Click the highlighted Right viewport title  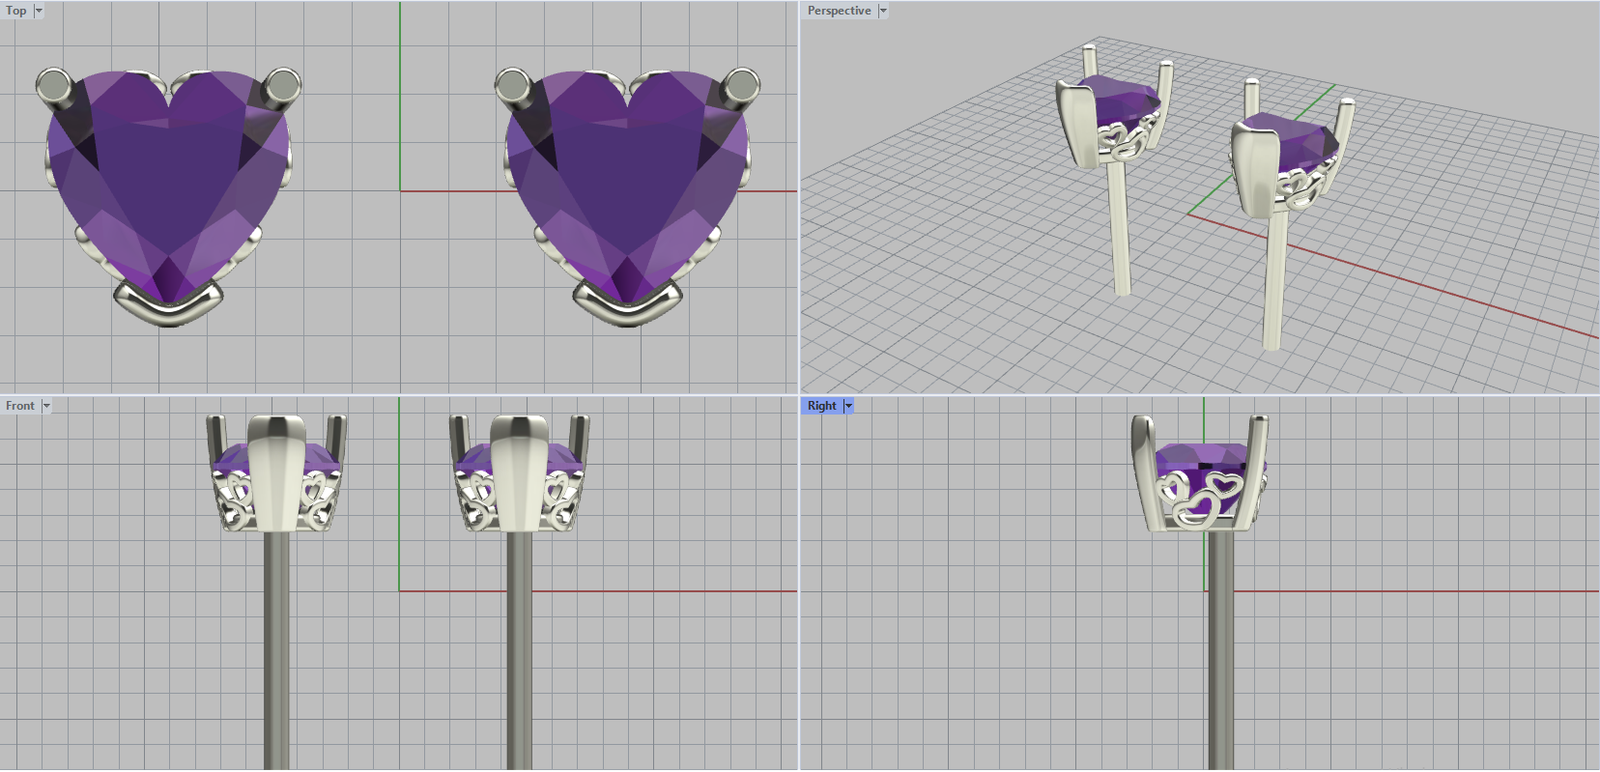coord(821,406)
